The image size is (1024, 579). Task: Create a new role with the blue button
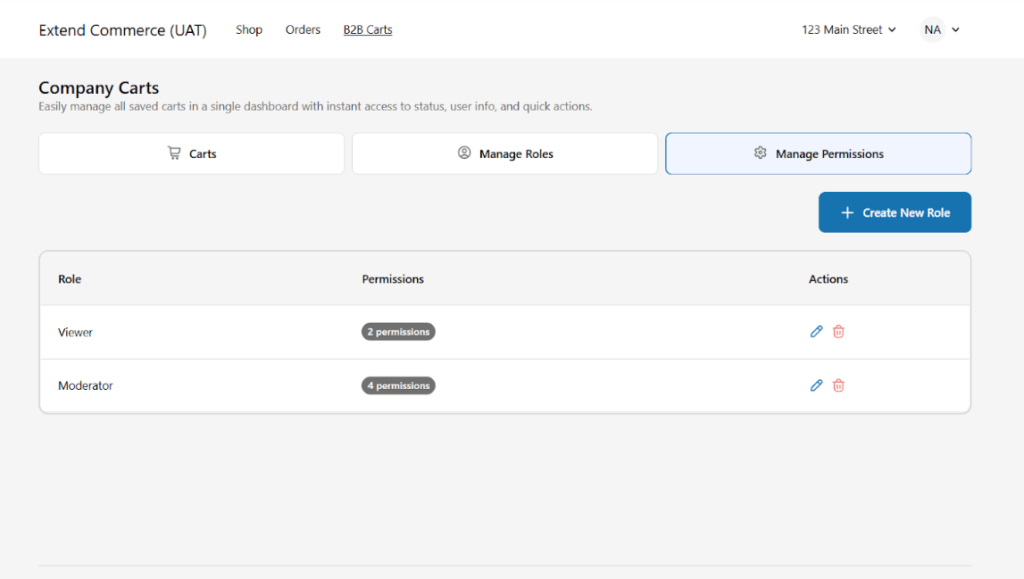tap(895, 212)
